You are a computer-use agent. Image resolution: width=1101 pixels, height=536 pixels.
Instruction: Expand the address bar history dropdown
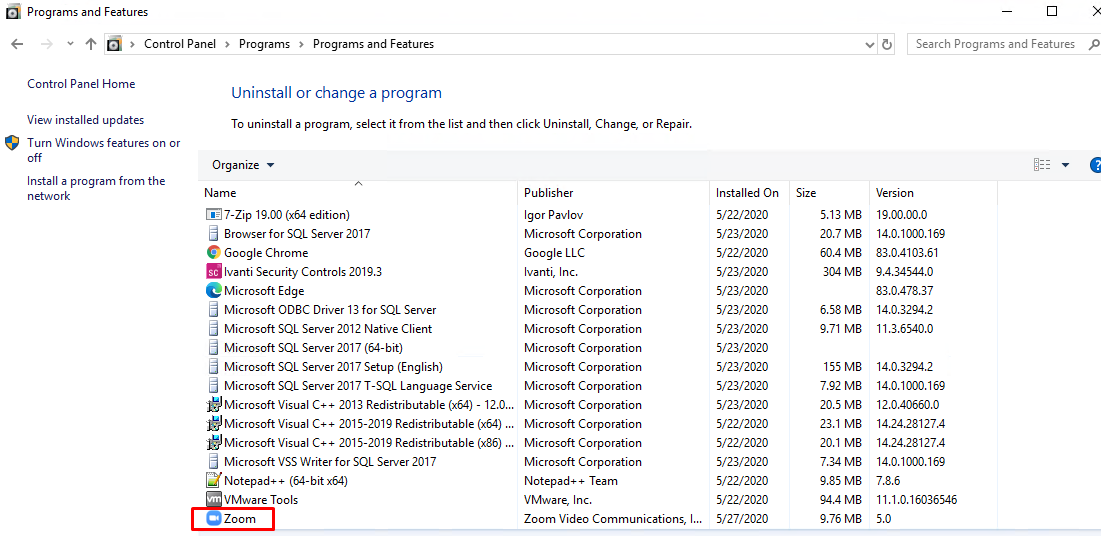coord(871,44)
